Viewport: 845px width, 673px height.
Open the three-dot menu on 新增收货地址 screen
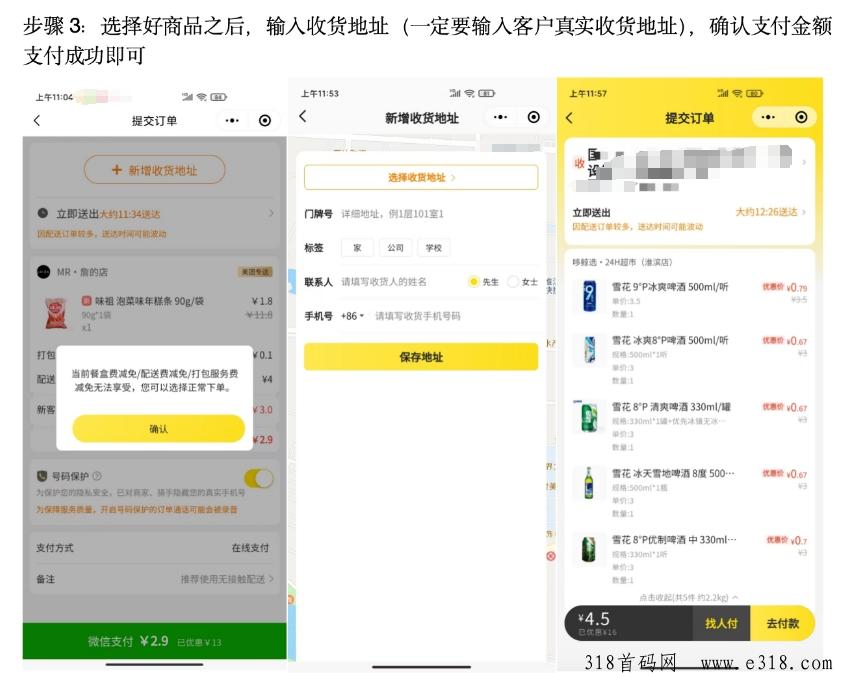tap(501, 117)
